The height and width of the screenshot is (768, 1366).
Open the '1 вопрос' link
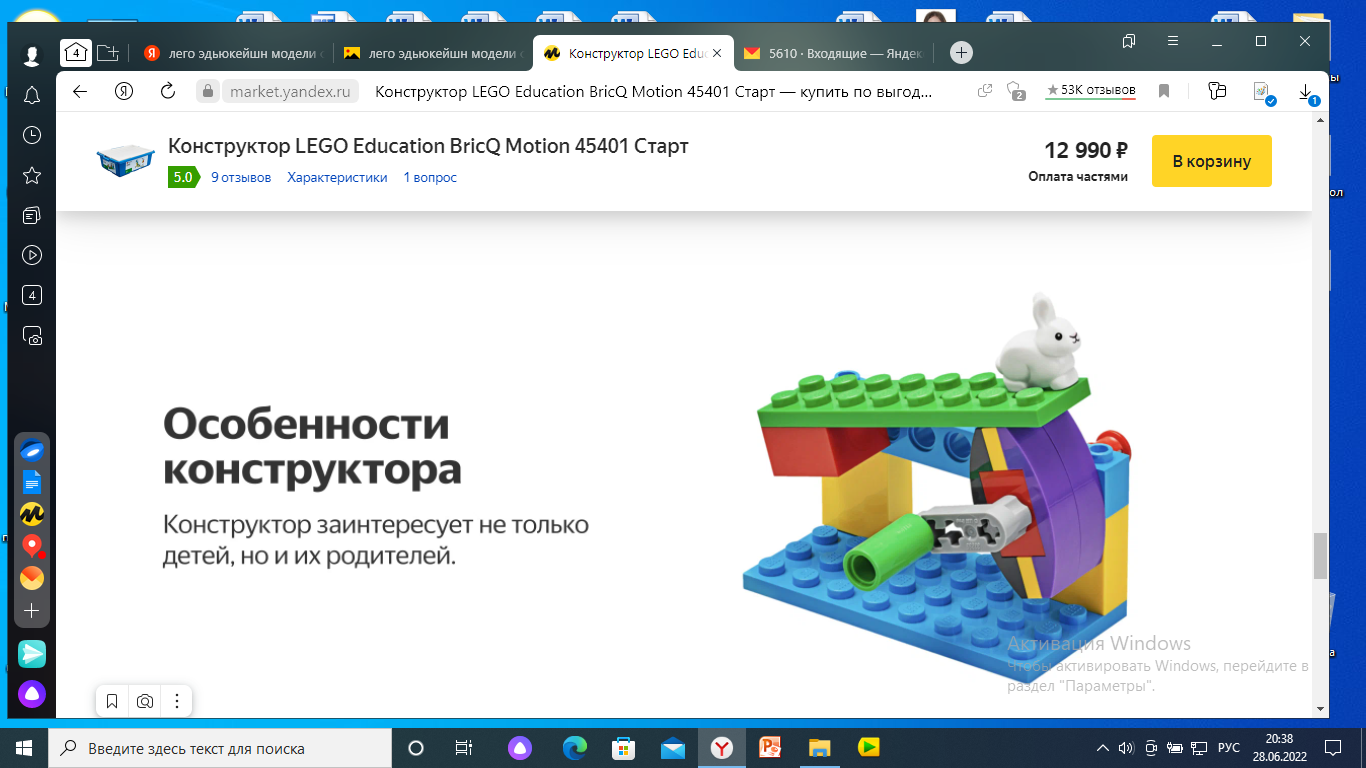430,177
